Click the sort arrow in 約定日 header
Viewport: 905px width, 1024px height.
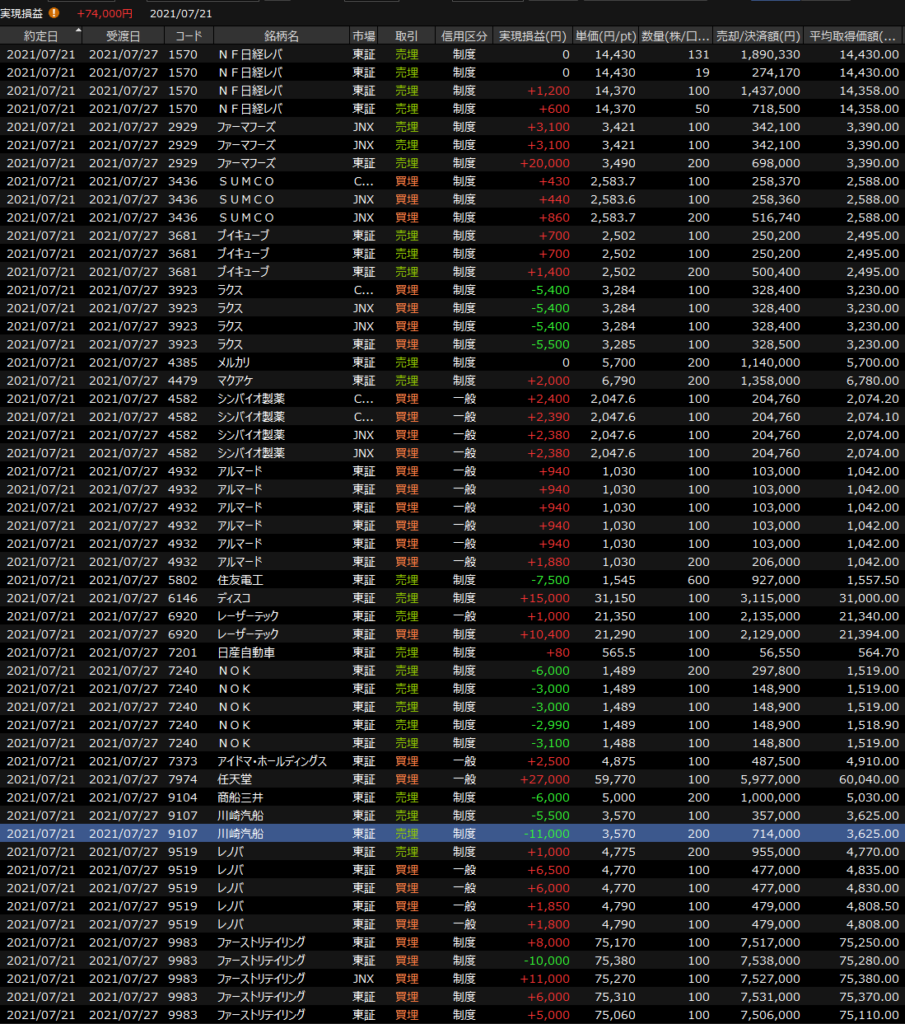click(x=78, y=32)
